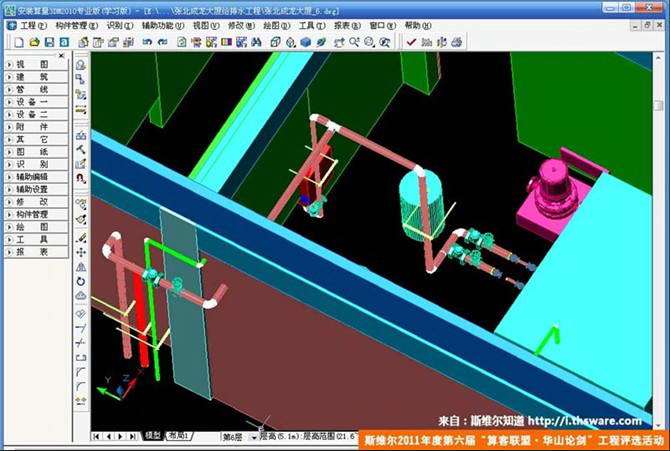Viewport: 670px width, 451px height.
Task: Click the red magnet snap tool
Action: [x=81, y=178]
